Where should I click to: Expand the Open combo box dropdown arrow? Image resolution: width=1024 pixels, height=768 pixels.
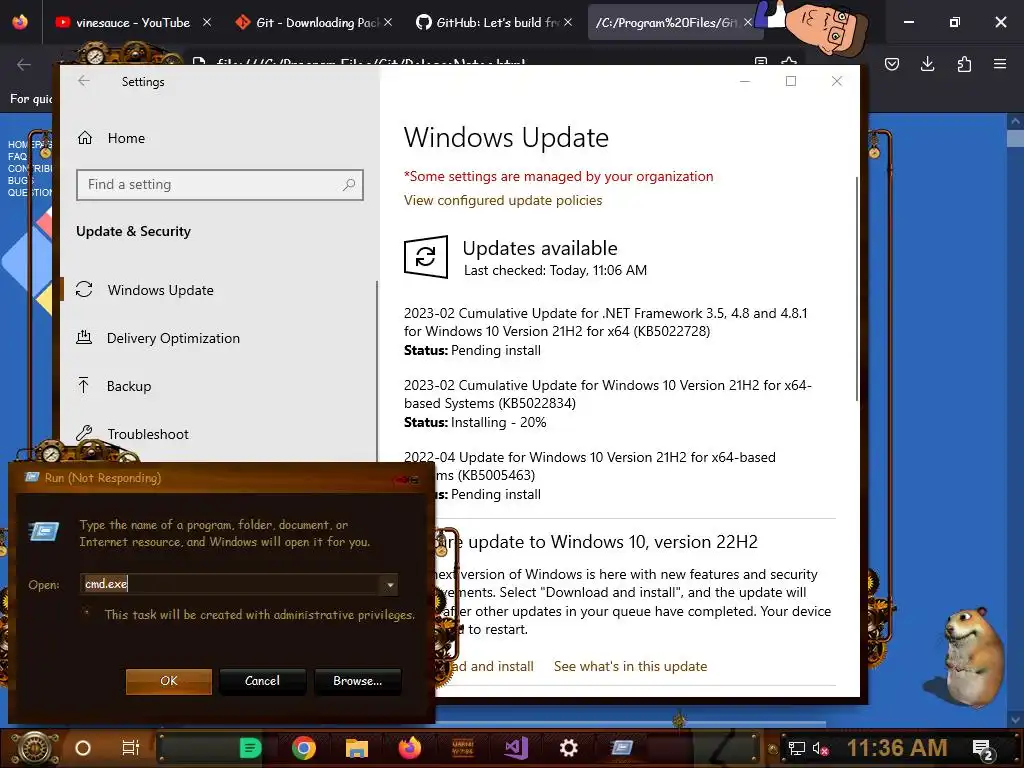[x=390, y=584]
